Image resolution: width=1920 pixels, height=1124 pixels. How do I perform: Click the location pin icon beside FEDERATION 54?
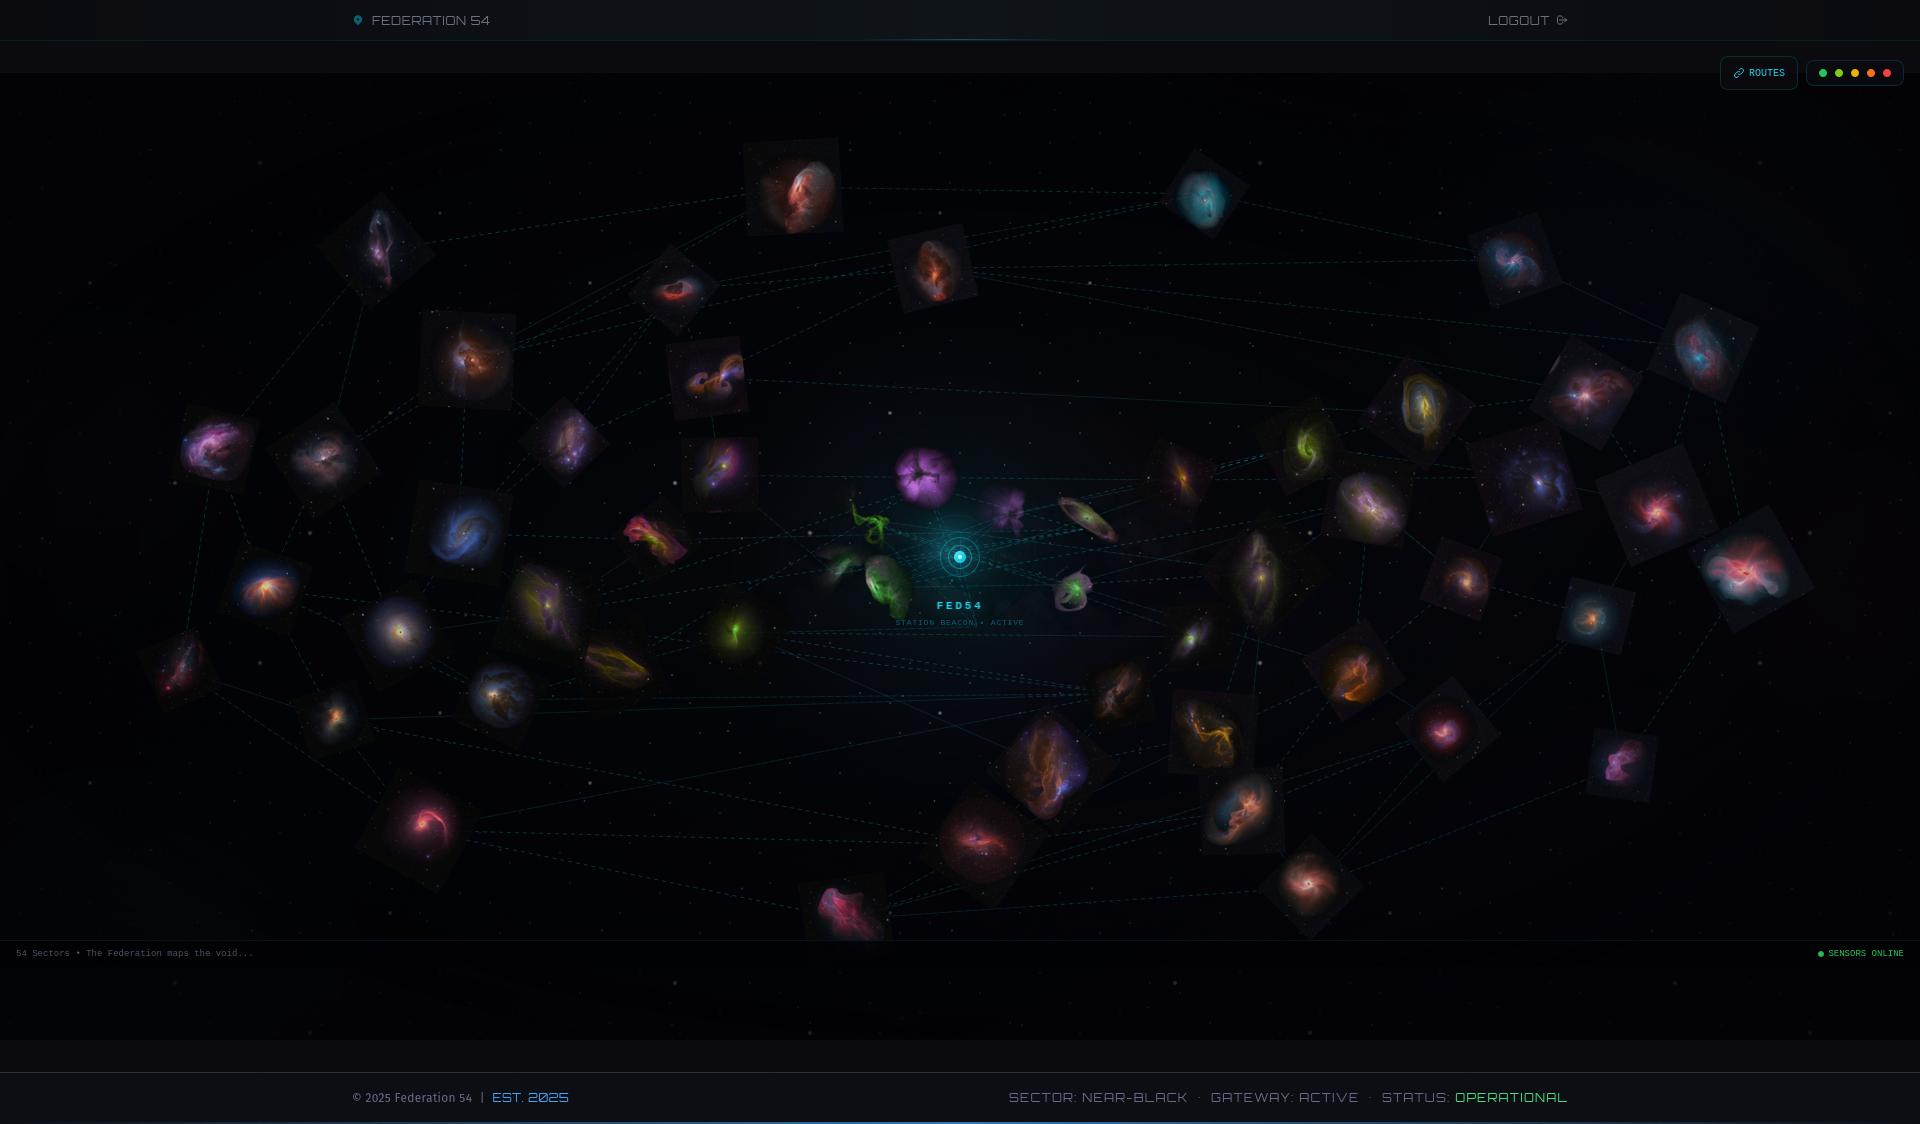point(358,19)
